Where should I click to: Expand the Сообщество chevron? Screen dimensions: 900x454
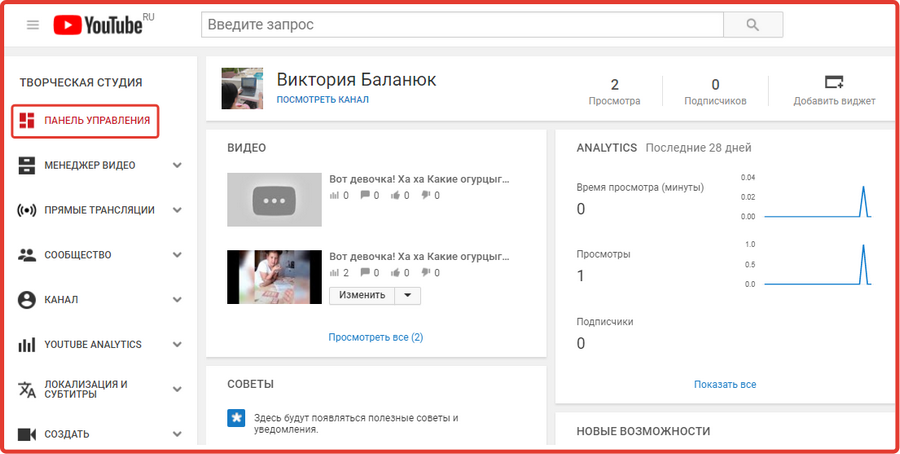coord(177,255)
